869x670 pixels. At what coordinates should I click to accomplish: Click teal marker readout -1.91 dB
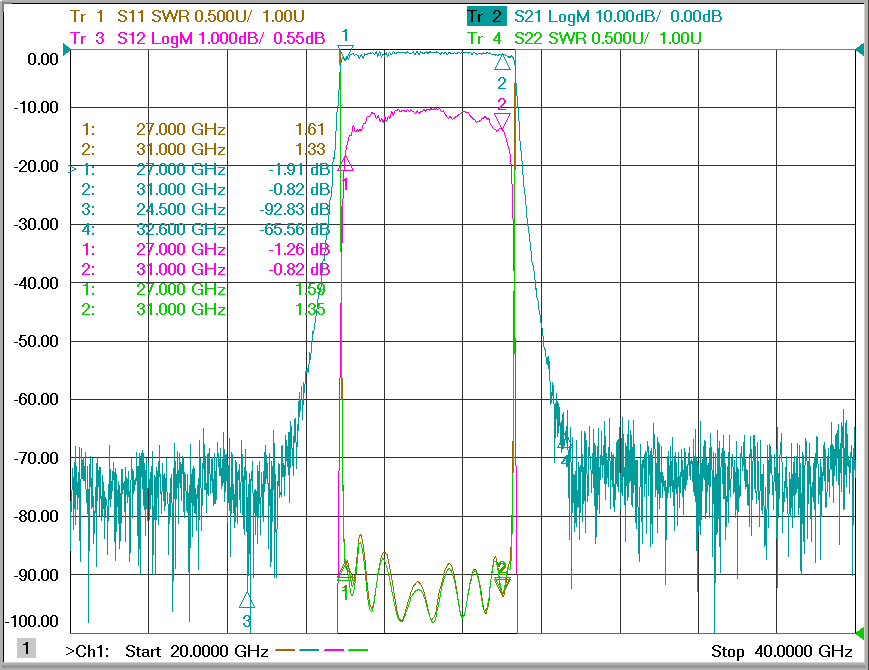tap(299, 169)
